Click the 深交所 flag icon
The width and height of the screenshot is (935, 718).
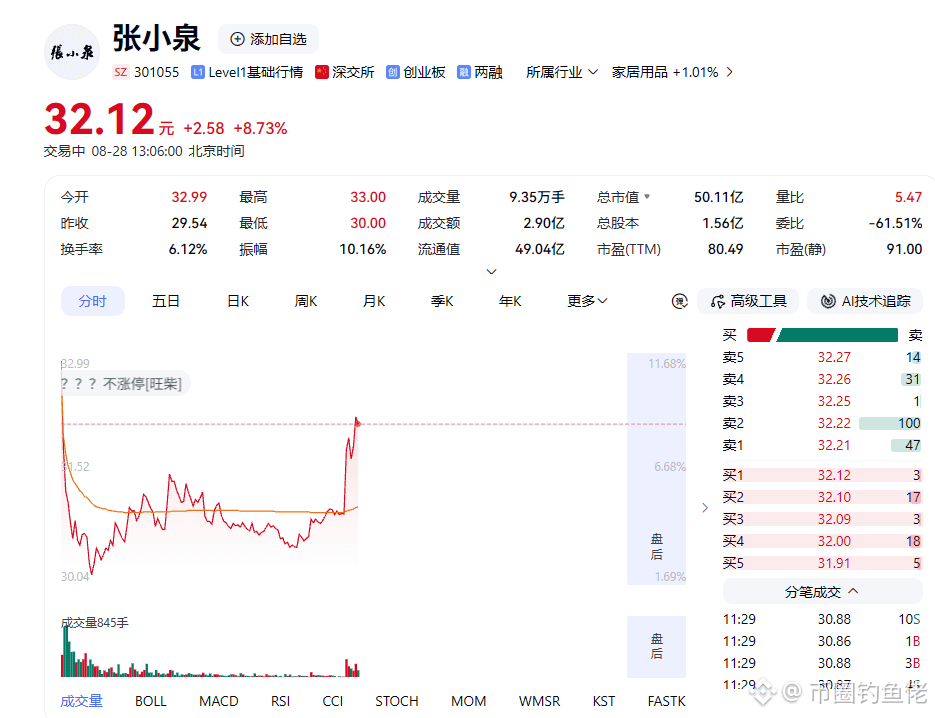coord(322,72)
